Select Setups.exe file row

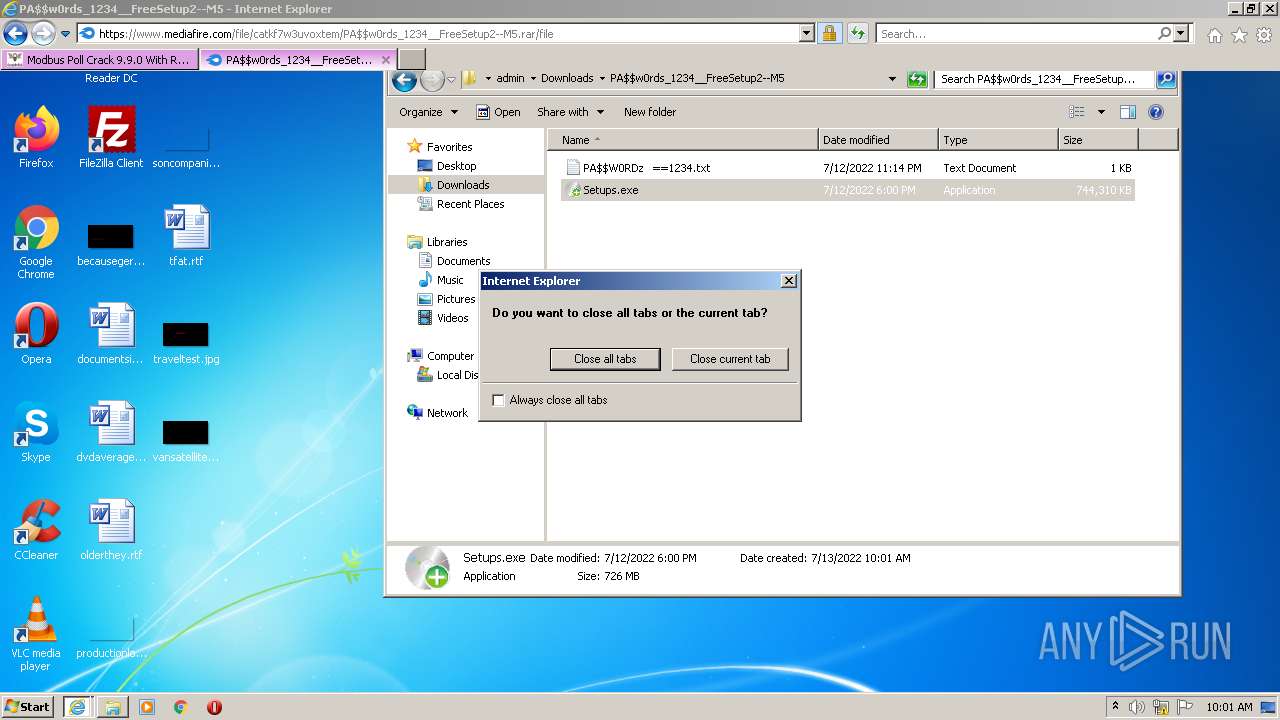(848, 190)
